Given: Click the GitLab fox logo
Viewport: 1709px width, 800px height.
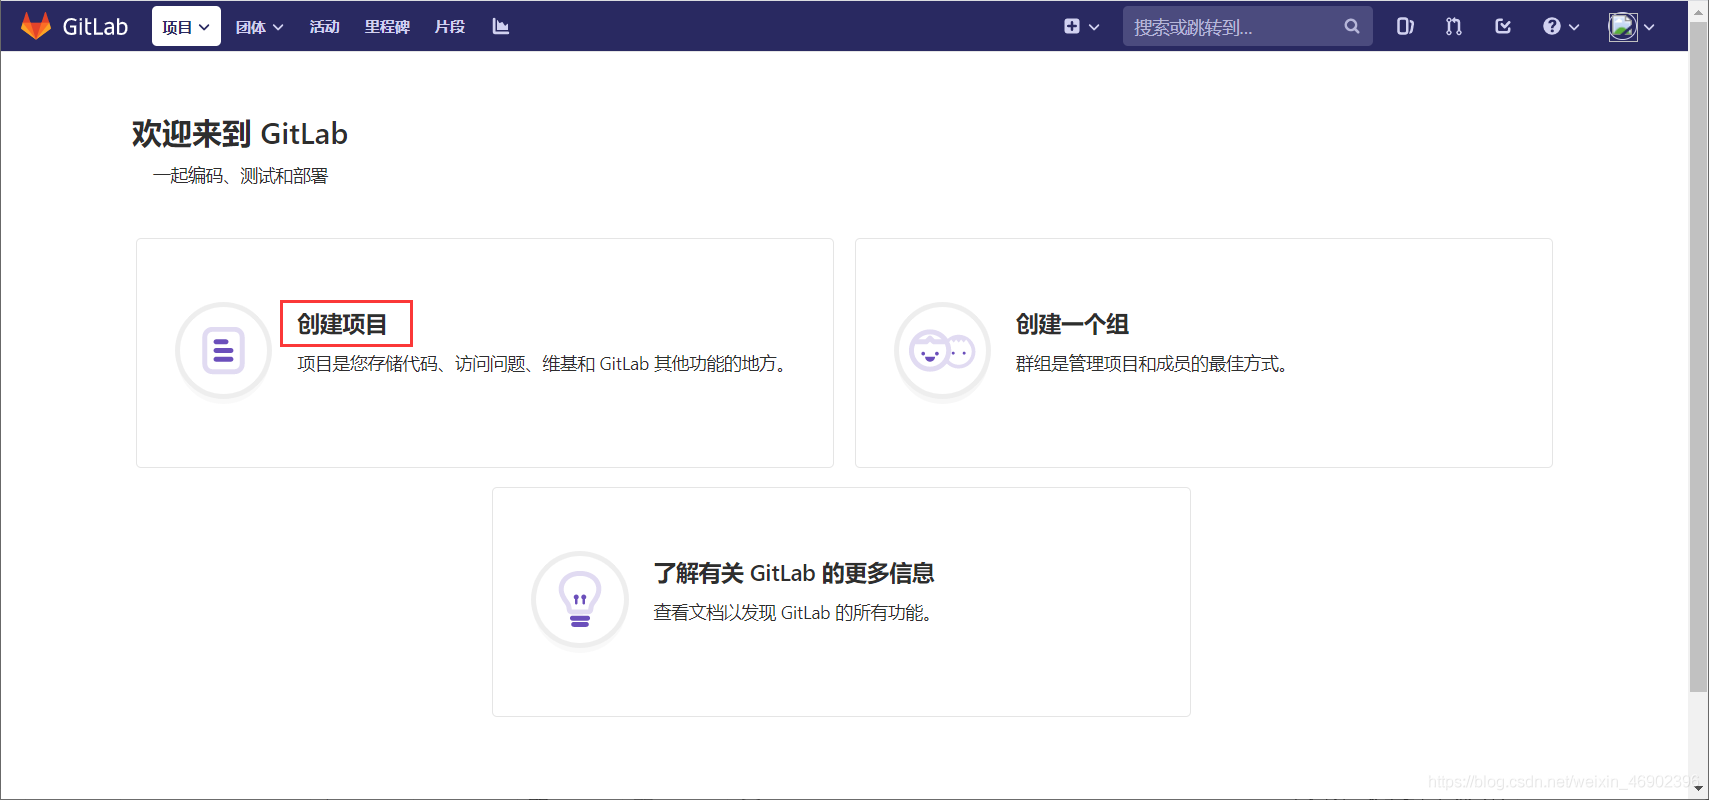Looking at the screenshot, I should click(36, 26).
